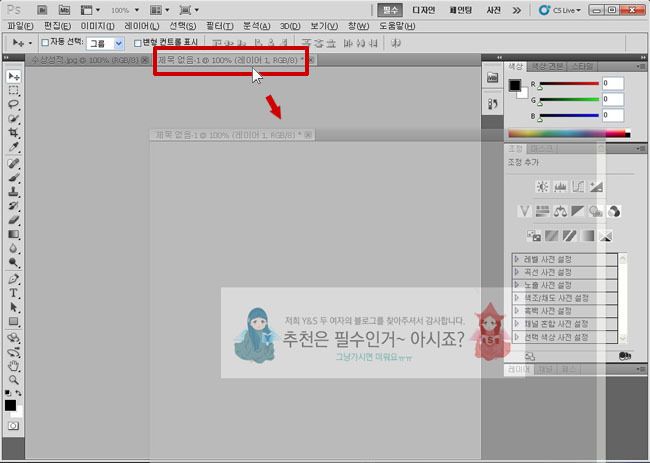Select the Spot Healing Brush tool

click(13, 163)
